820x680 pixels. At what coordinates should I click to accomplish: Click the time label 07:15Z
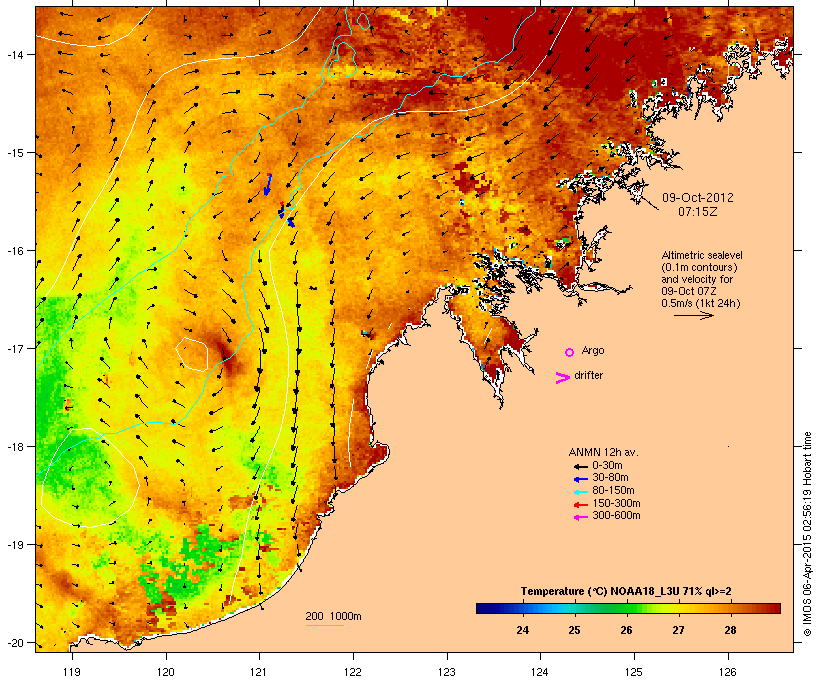pyautogui.click(x=698, y=212)
